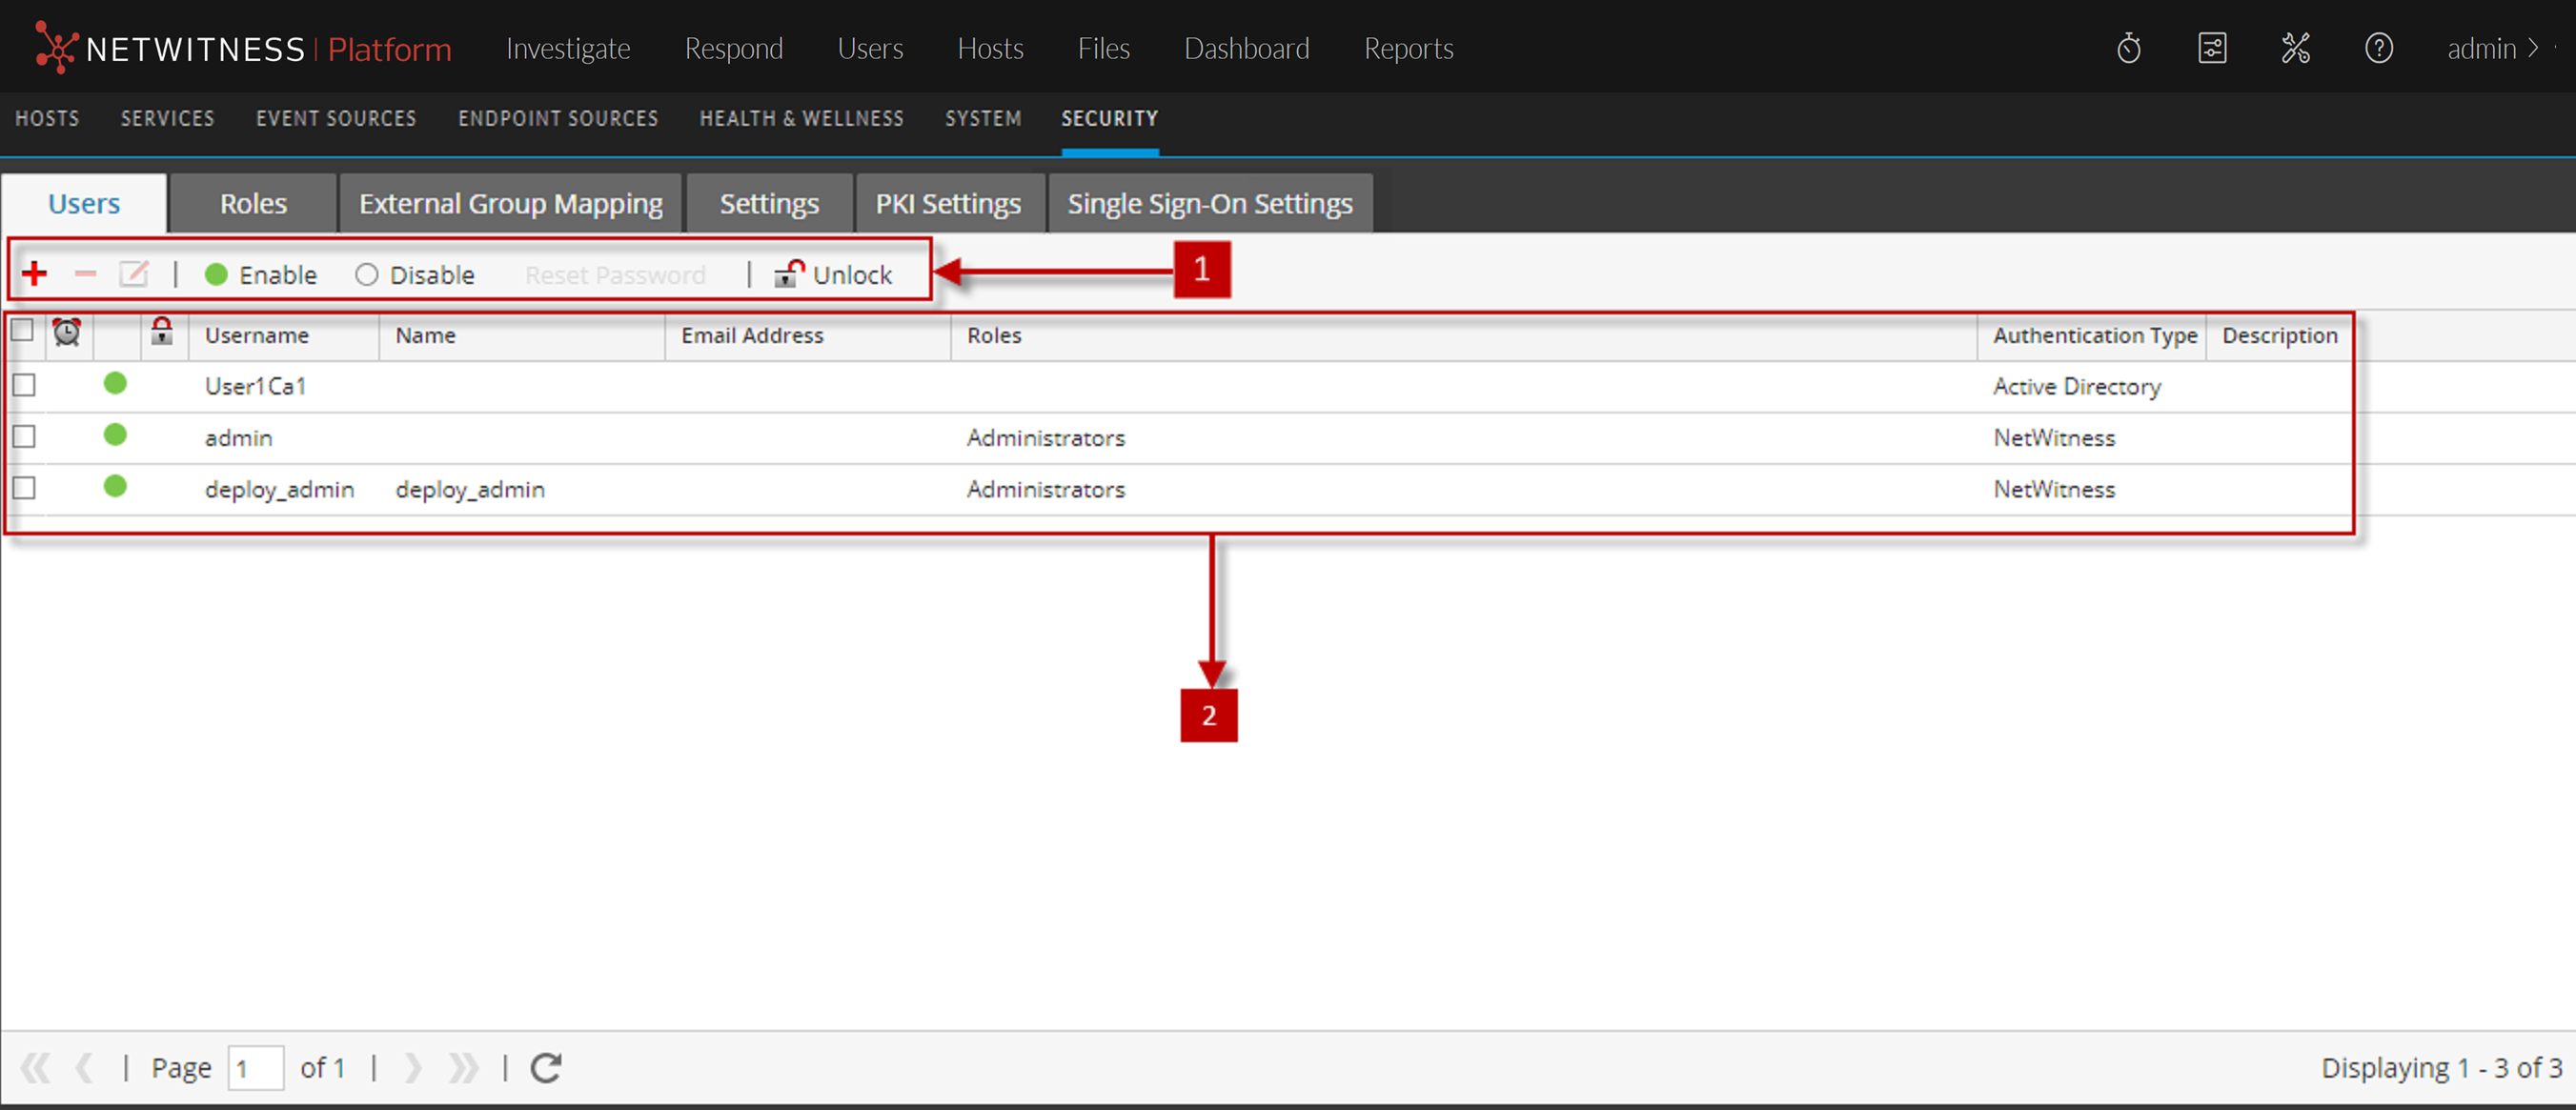Click the red plus add user icon

(x=35, y=273)
